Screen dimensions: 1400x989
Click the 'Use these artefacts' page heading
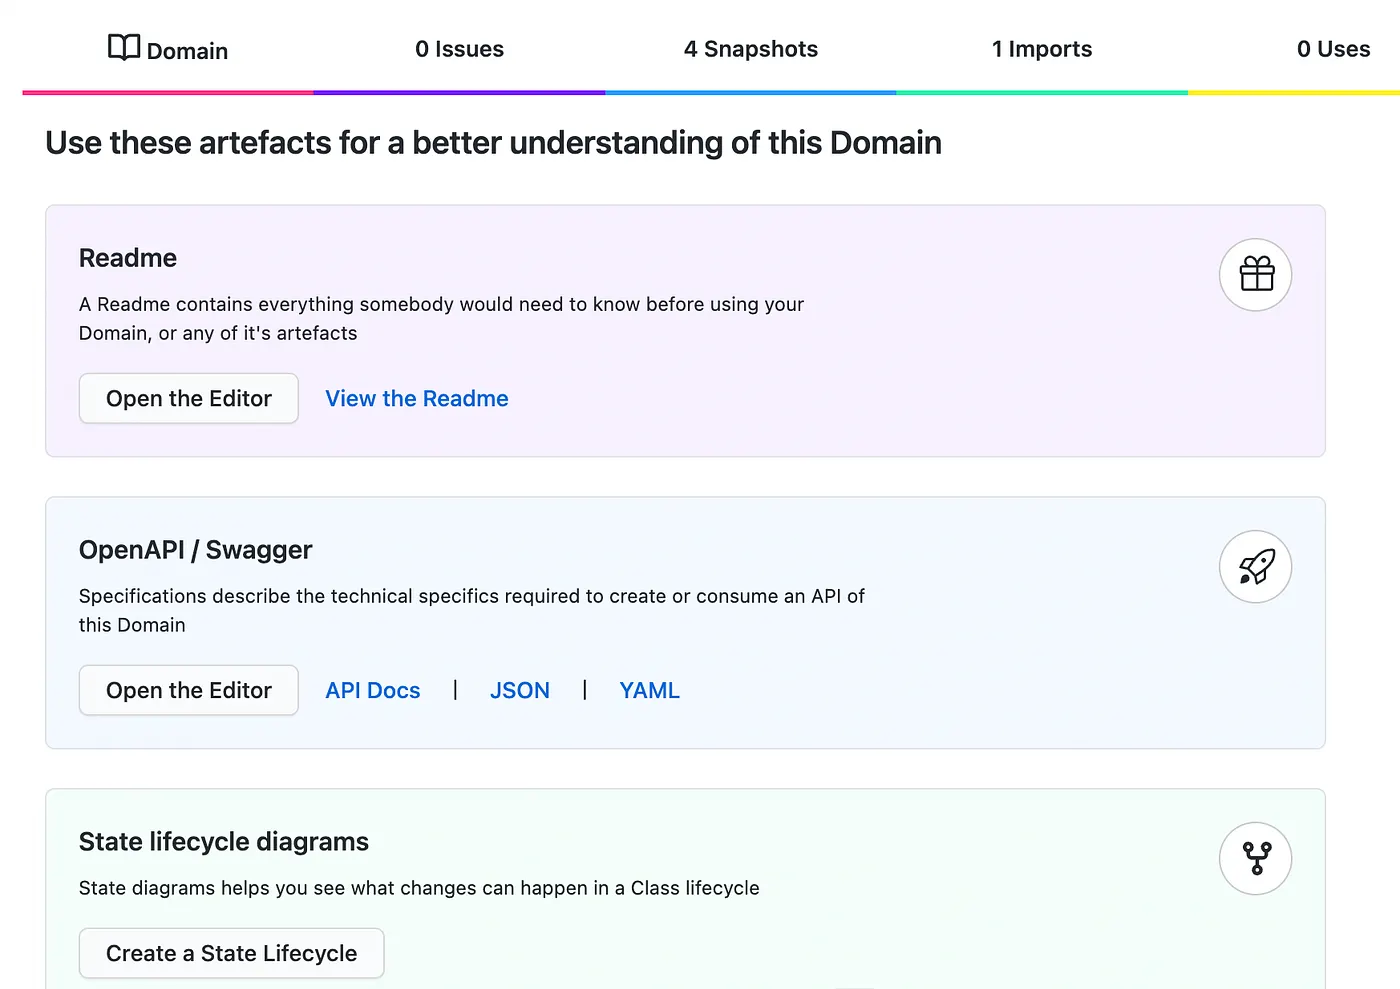494,143
